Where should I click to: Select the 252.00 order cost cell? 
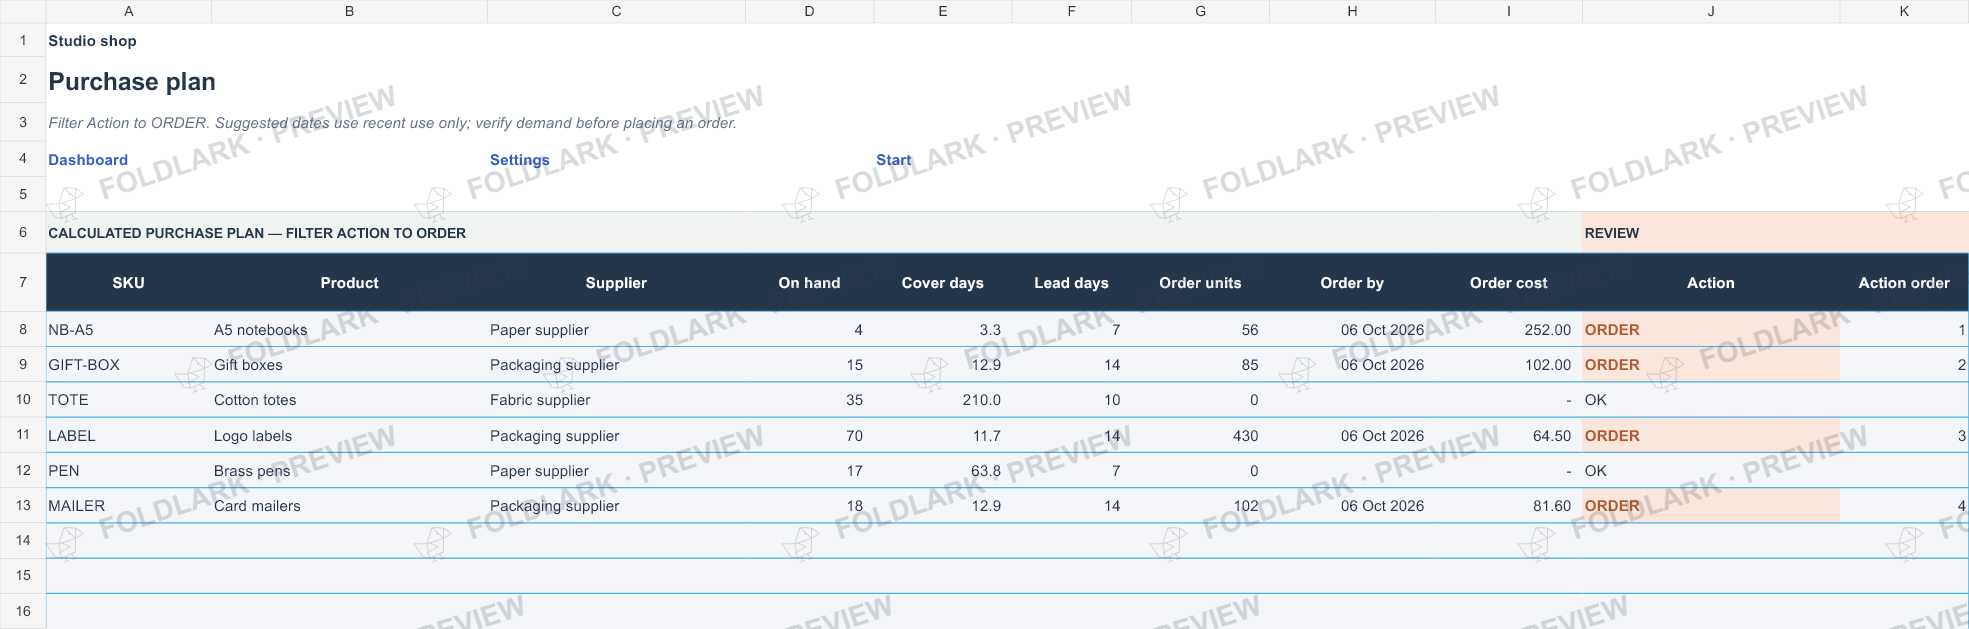tap(1508, 330)
